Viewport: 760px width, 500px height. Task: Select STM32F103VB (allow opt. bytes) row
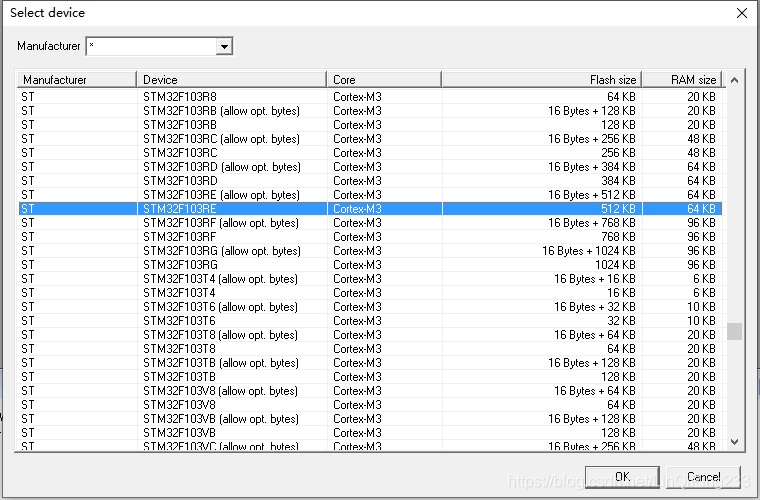click(370, 419)
